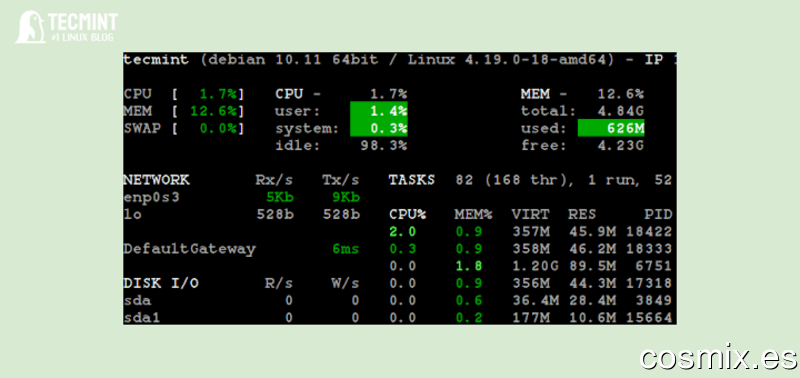Select the sda disk row
800x378 pixels.
click(x=242, y=300)
